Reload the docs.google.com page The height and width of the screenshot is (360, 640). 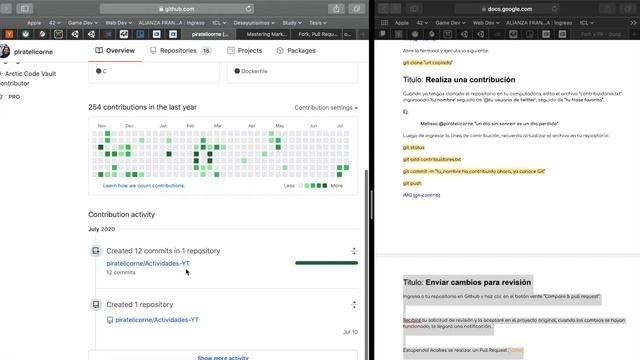[554, 9]
